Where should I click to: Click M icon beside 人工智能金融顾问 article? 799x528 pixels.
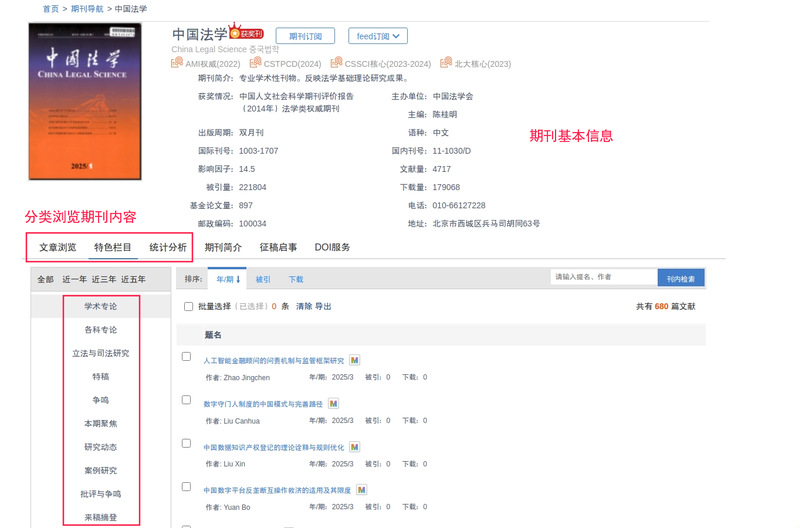point(355,360)
